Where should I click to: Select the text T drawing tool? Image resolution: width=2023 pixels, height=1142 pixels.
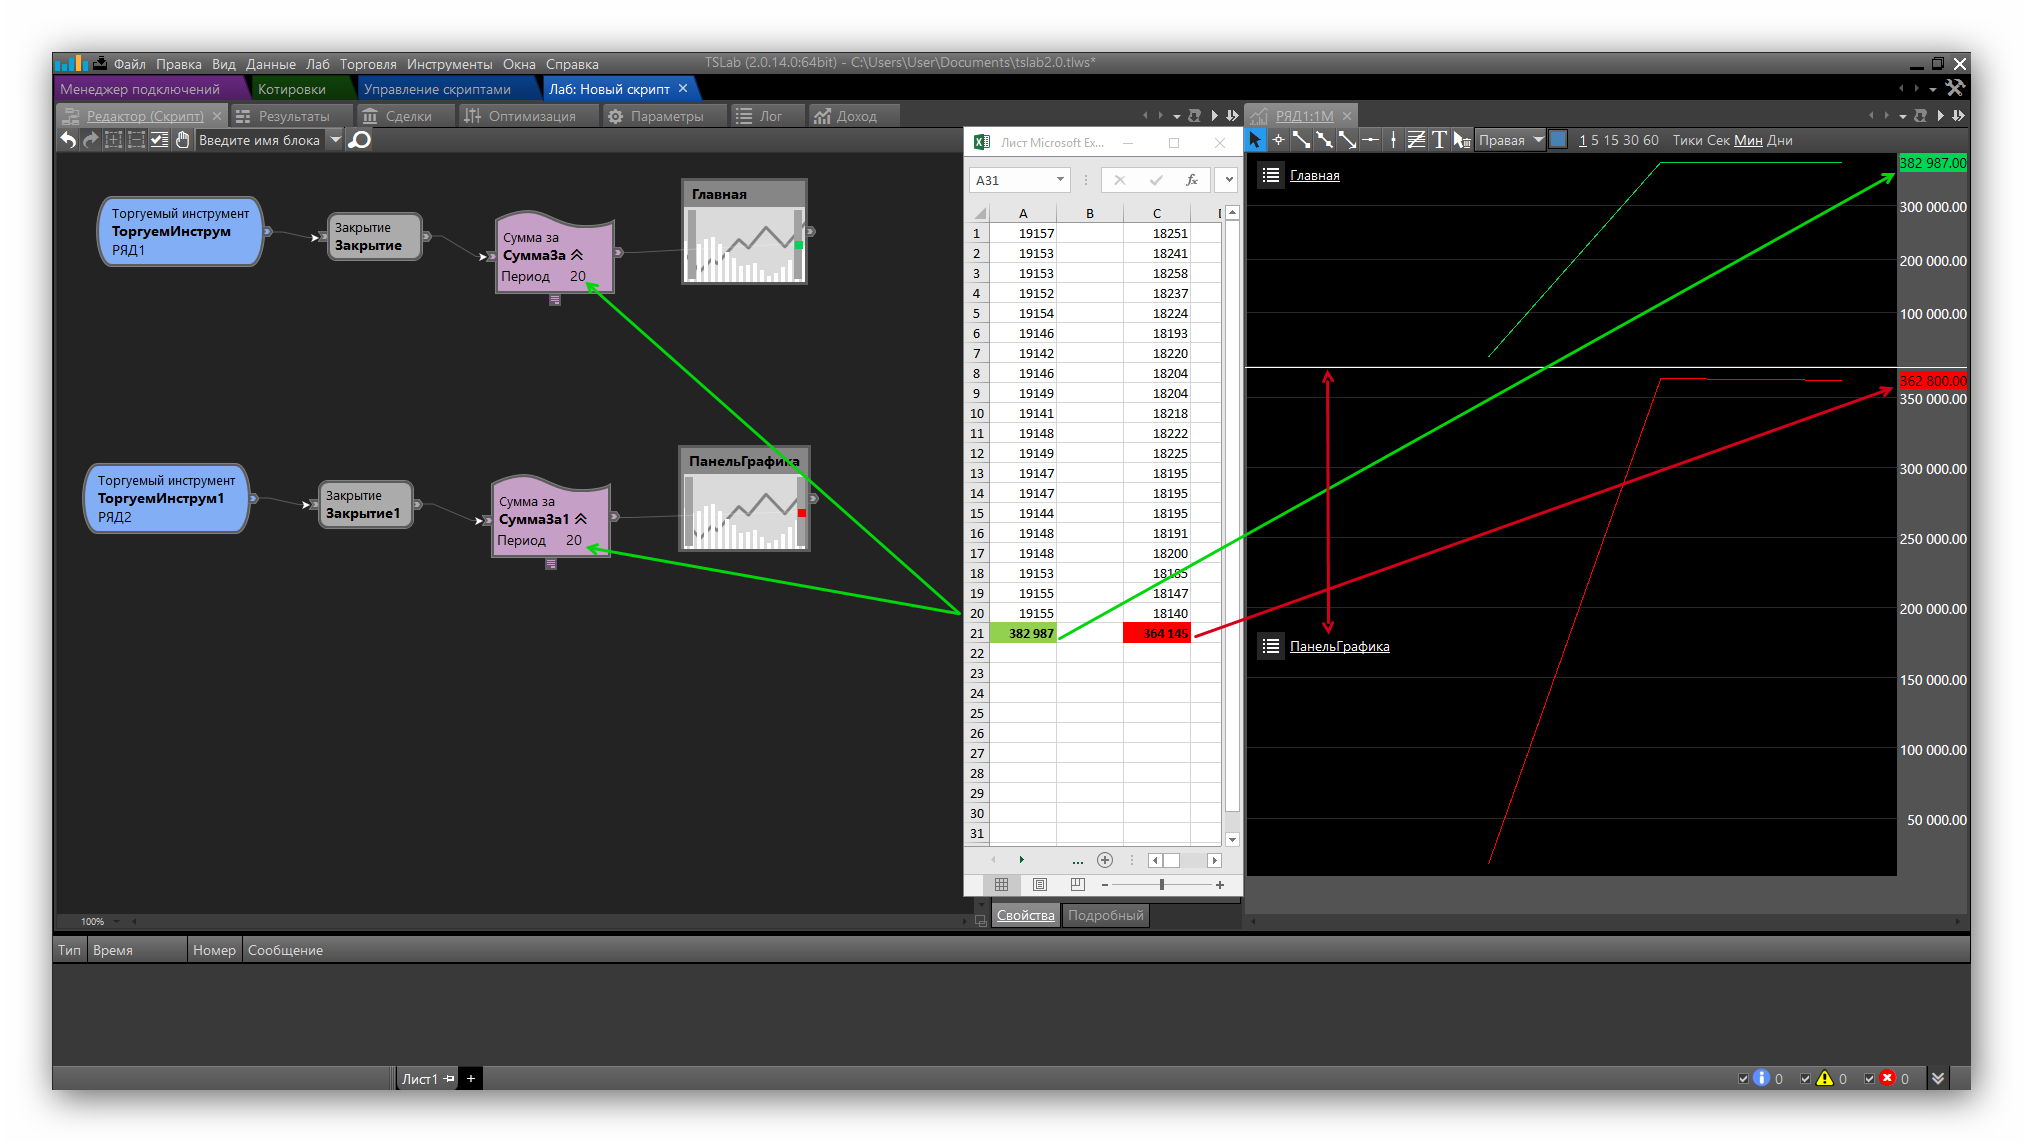click(1439, 140)
